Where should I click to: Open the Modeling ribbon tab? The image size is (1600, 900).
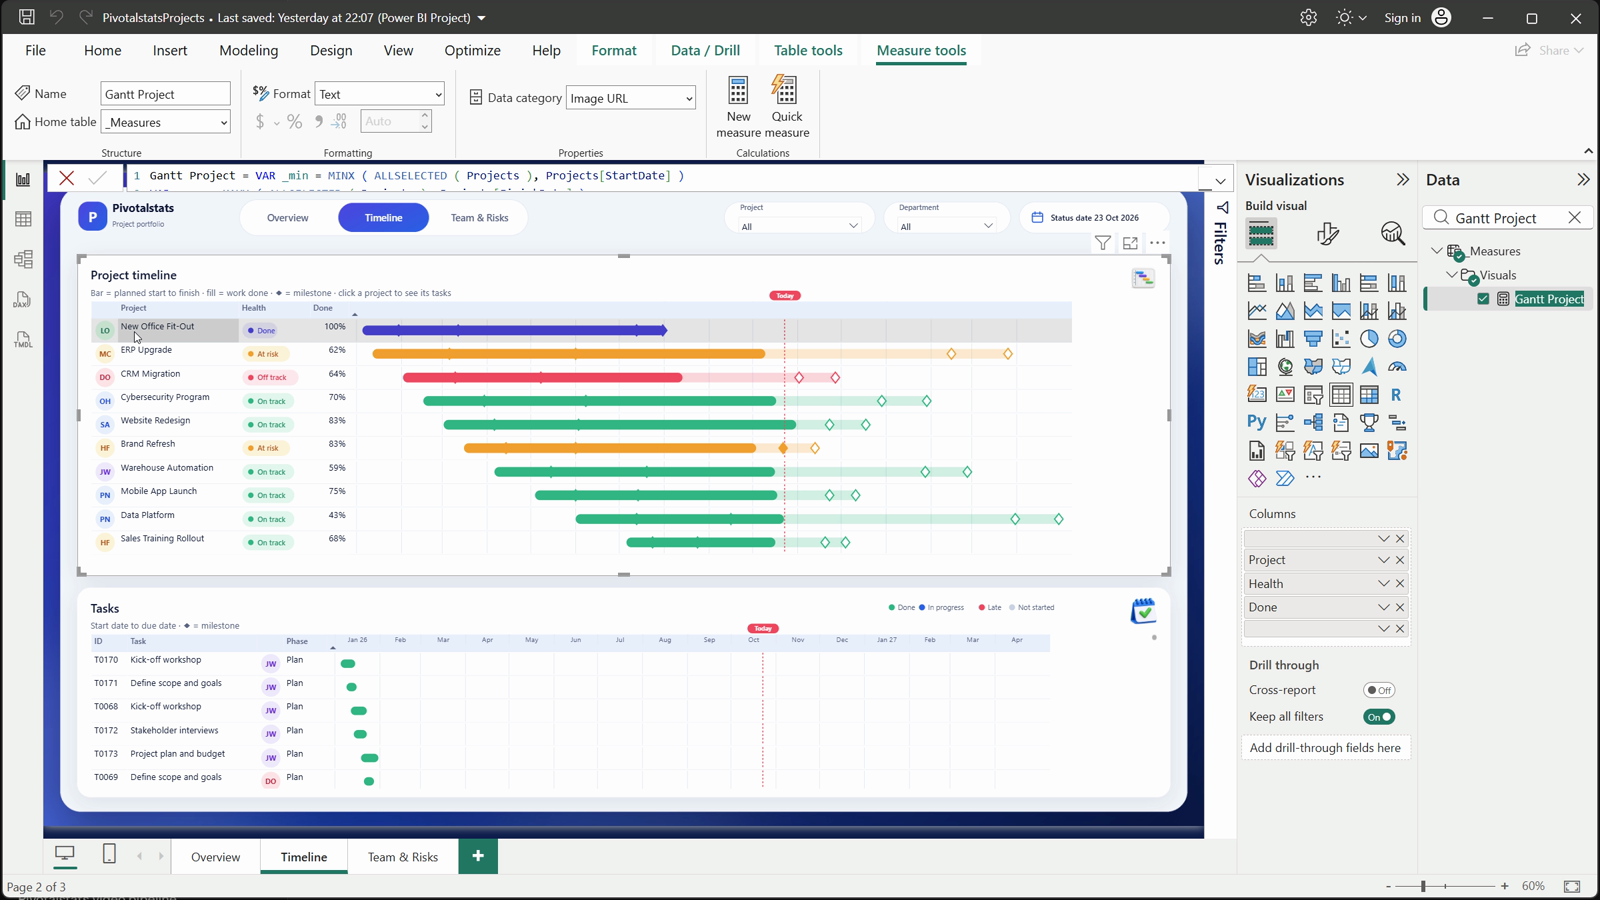click(x=249, y=50)
